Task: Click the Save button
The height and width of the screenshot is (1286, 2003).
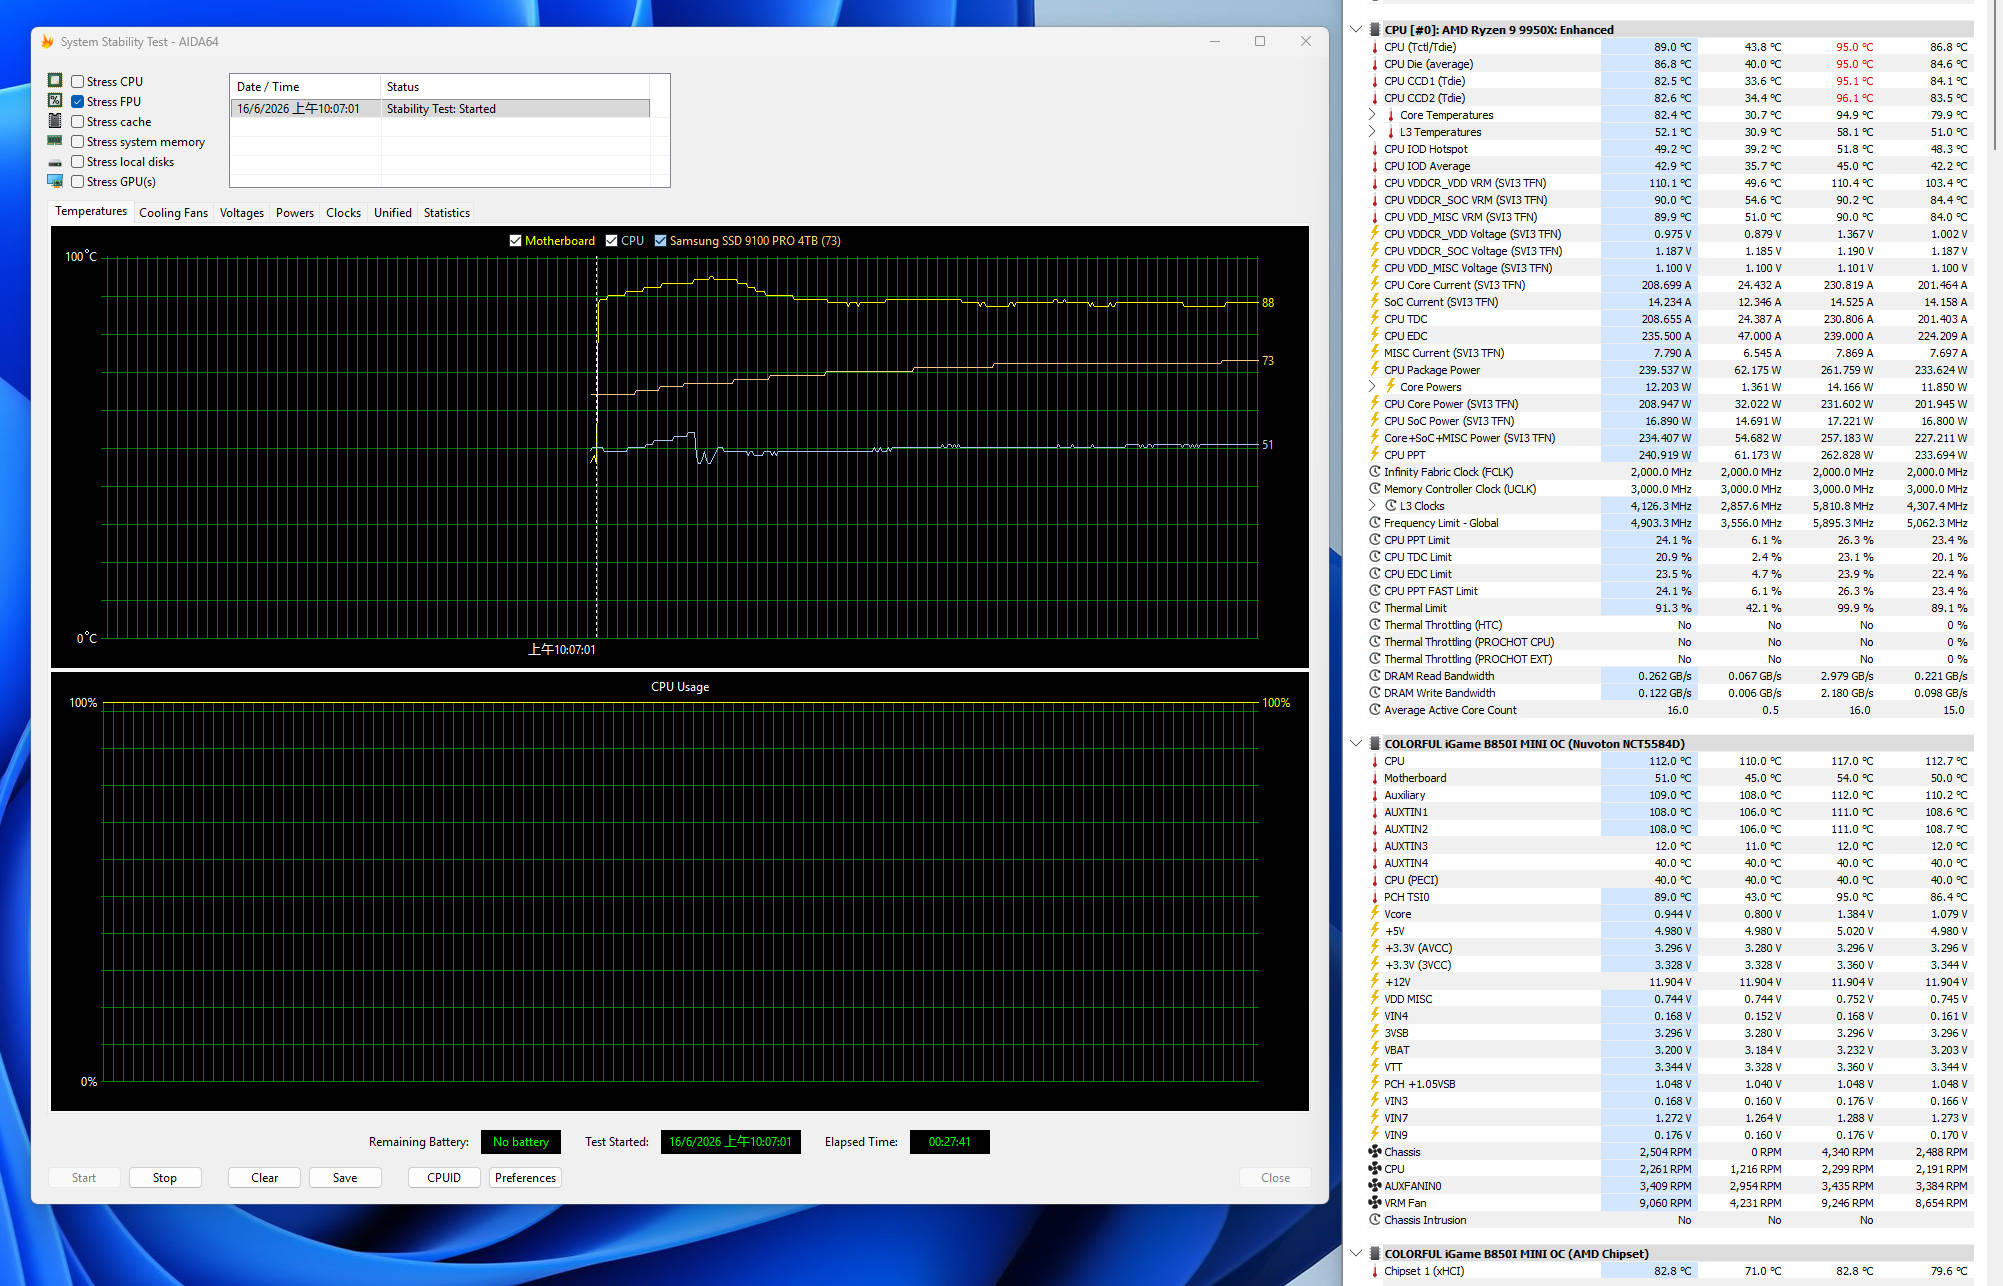Action: click(345, 1178)
